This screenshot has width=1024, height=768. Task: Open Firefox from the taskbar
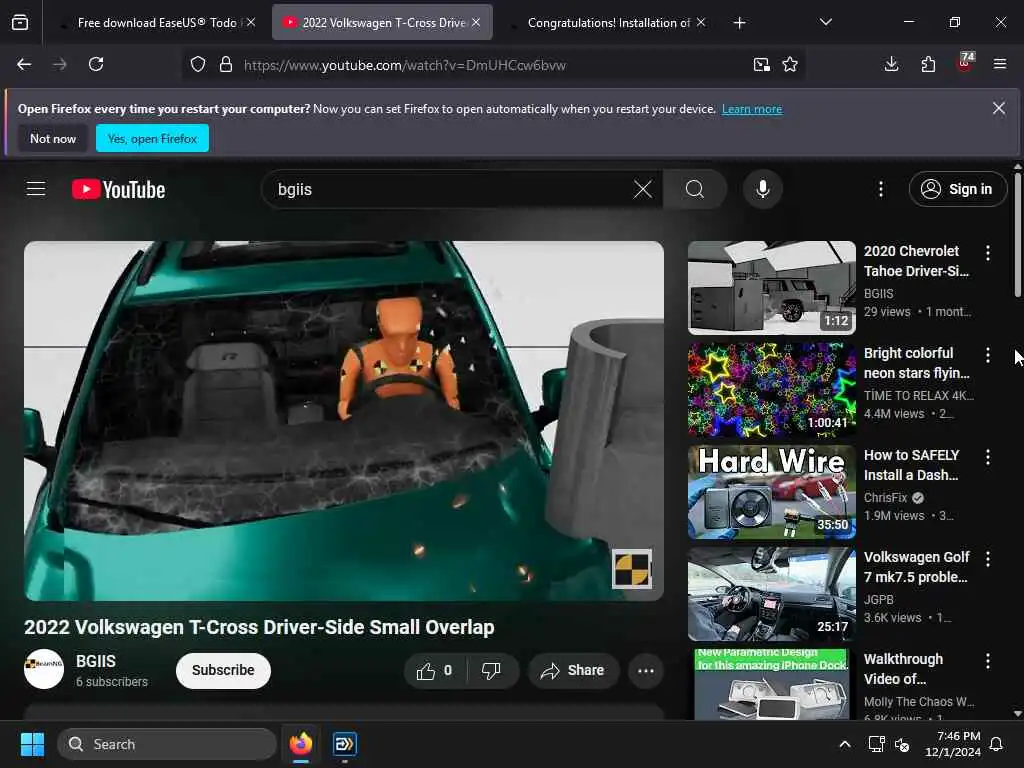[300, 744]
